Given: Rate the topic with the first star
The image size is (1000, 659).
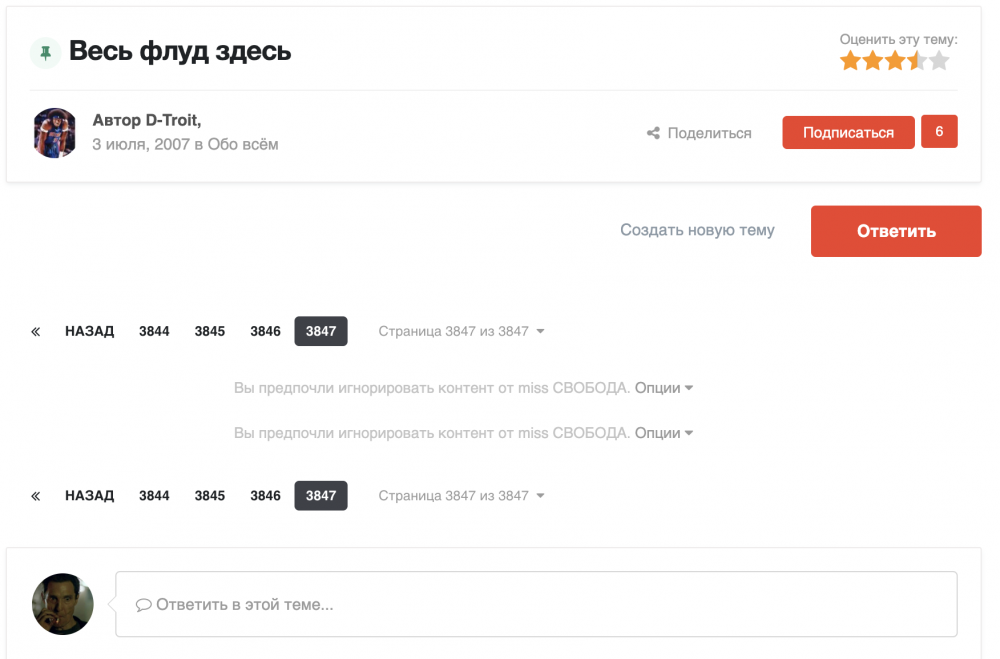Looking at the screenshot, I should [850, 61].
